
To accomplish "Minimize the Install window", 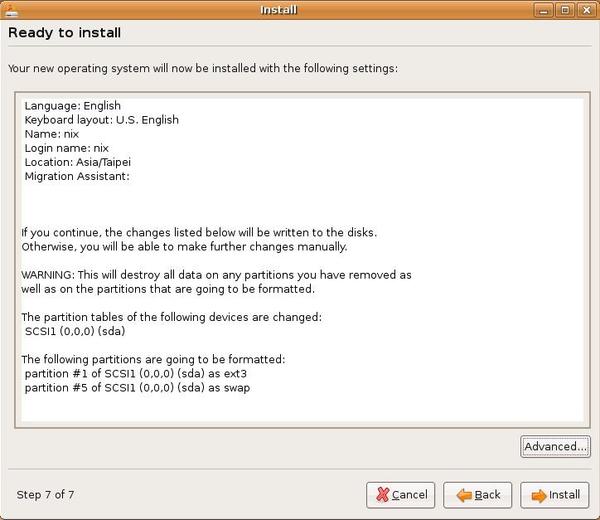I will [x=543, y=10].
